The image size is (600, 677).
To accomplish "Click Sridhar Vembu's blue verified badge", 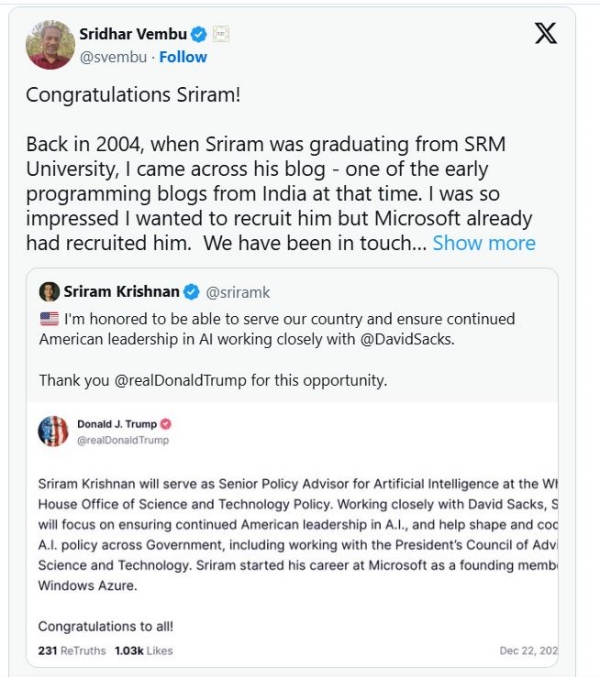I will (x=199, y=34).
